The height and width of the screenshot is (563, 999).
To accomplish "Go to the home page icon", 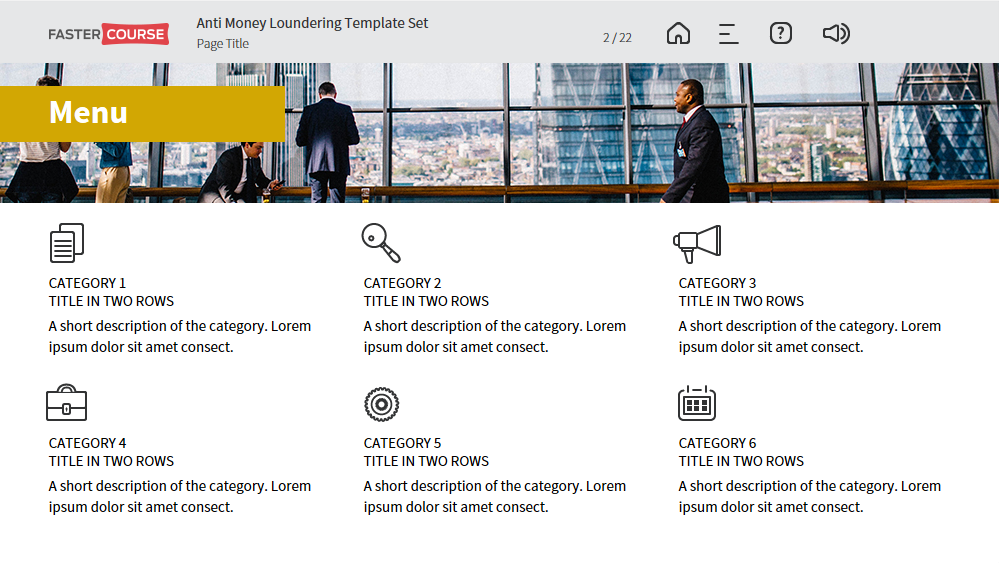I will coord(678,33).
